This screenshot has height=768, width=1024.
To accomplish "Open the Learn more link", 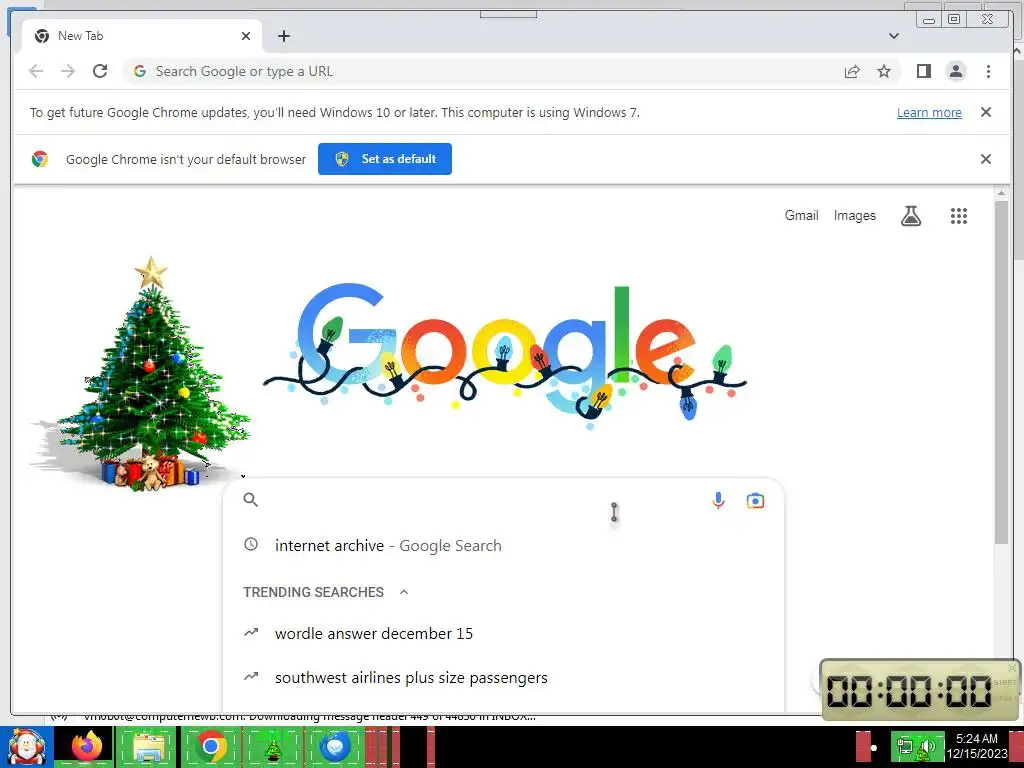I will (929, 112).
